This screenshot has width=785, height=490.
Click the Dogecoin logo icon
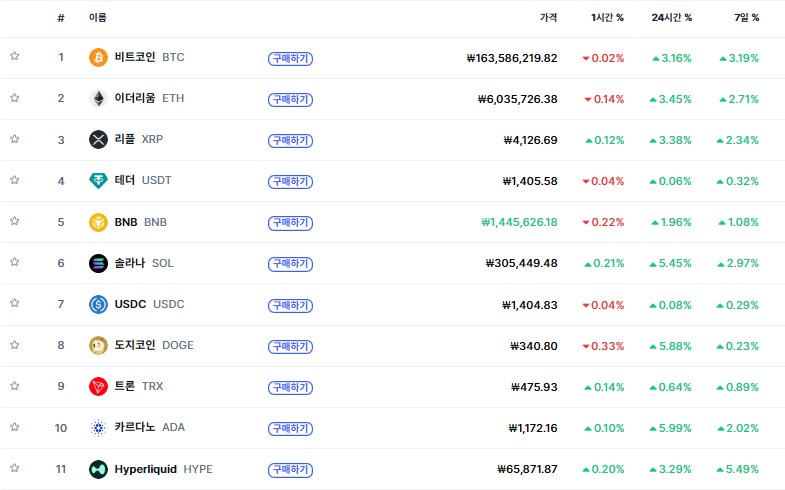(x=98, y=345)
